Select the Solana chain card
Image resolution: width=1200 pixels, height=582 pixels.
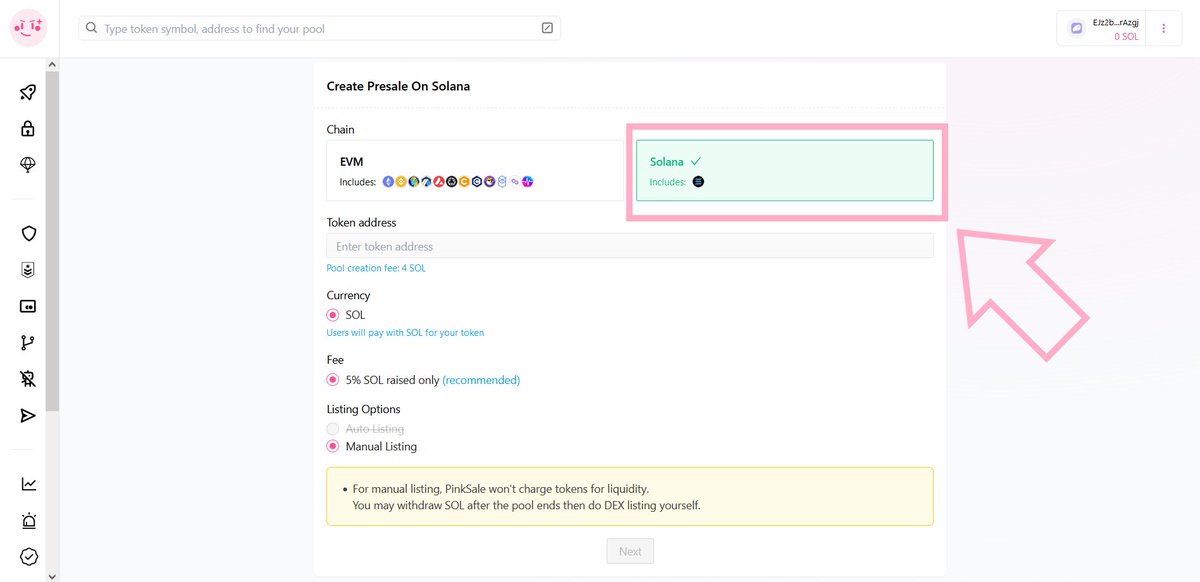point(785,170)
